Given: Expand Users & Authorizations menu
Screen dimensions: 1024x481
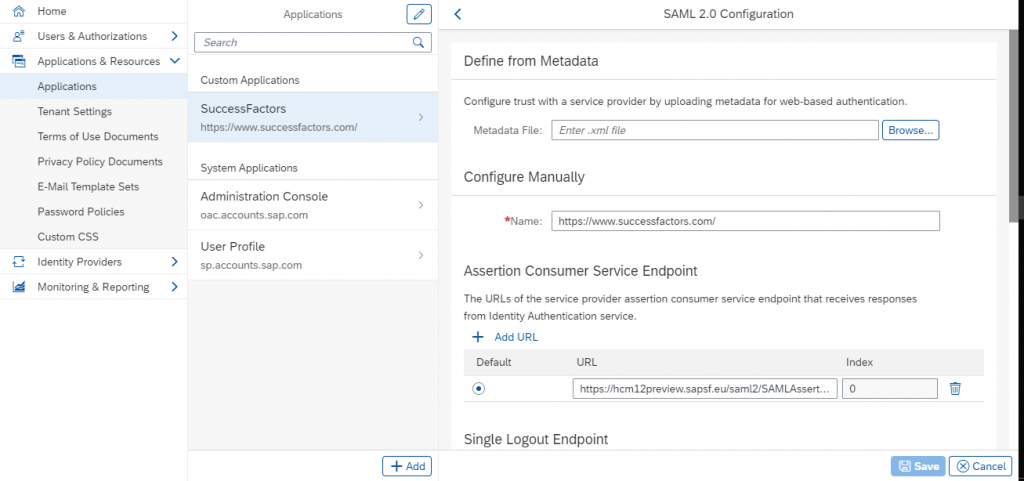Looking at the screenshot, I should pyautogui.click(x=174, y=37).
